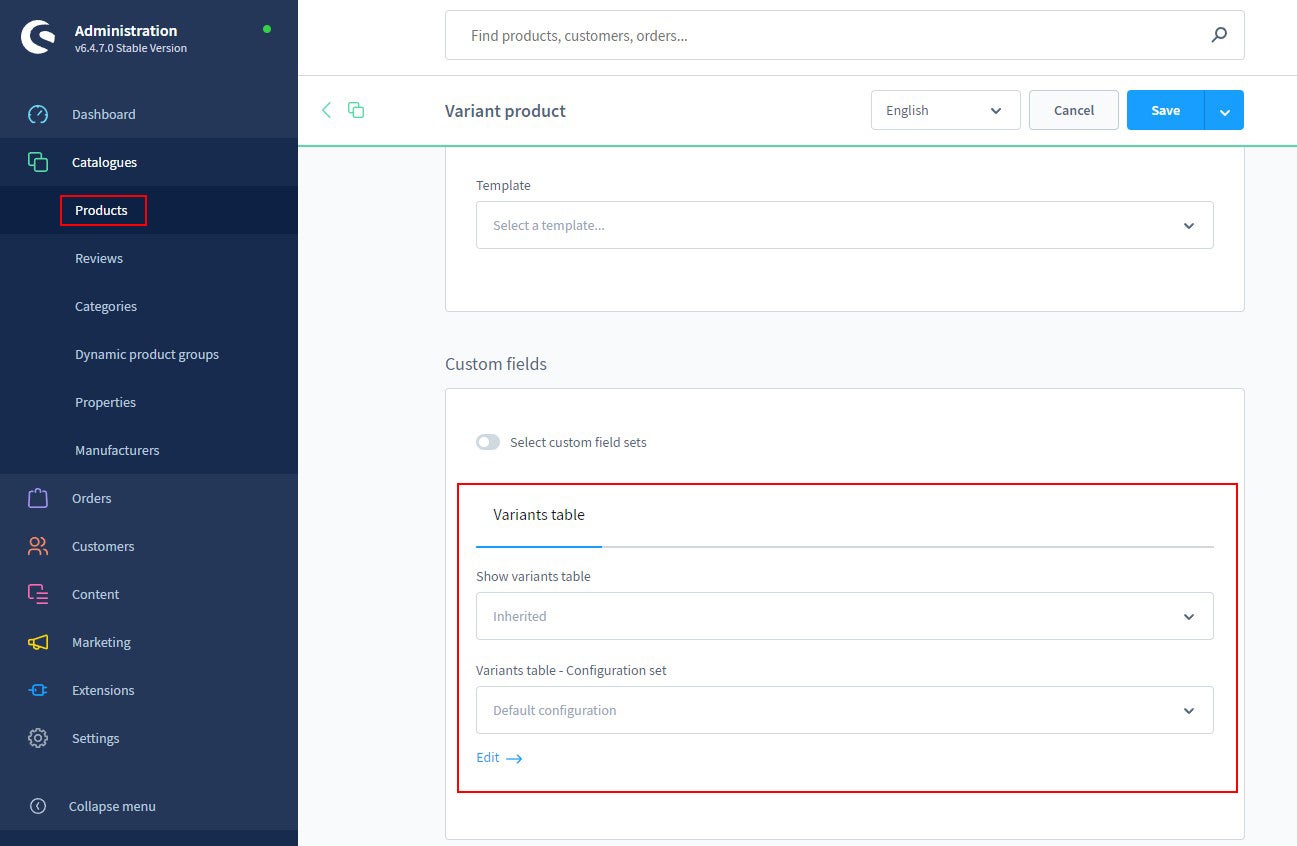This screenshot has width=1297, height=846.
Task: Click the Marketing megaphone icon
Action: [x=38, y=642]
